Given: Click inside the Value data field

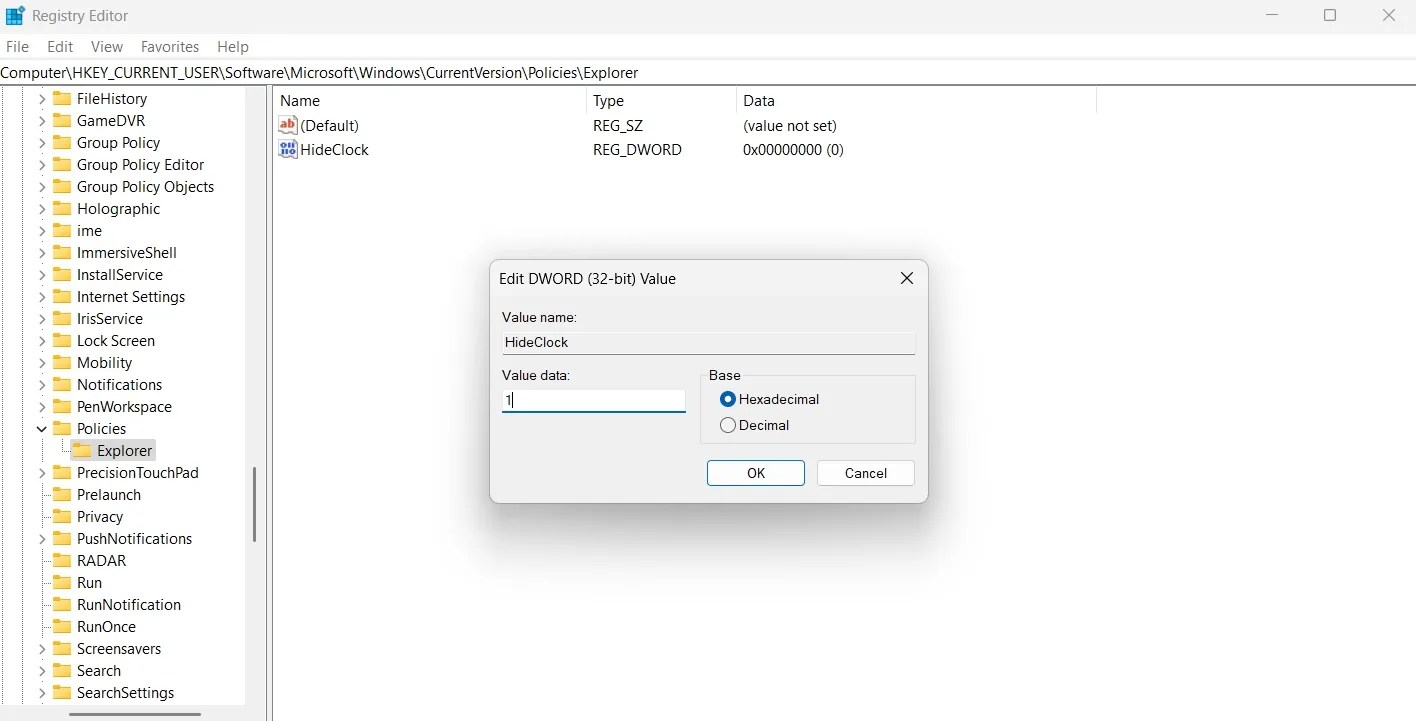Looking at the screenshot, I should pyautogui.click(x=592, y=400).
